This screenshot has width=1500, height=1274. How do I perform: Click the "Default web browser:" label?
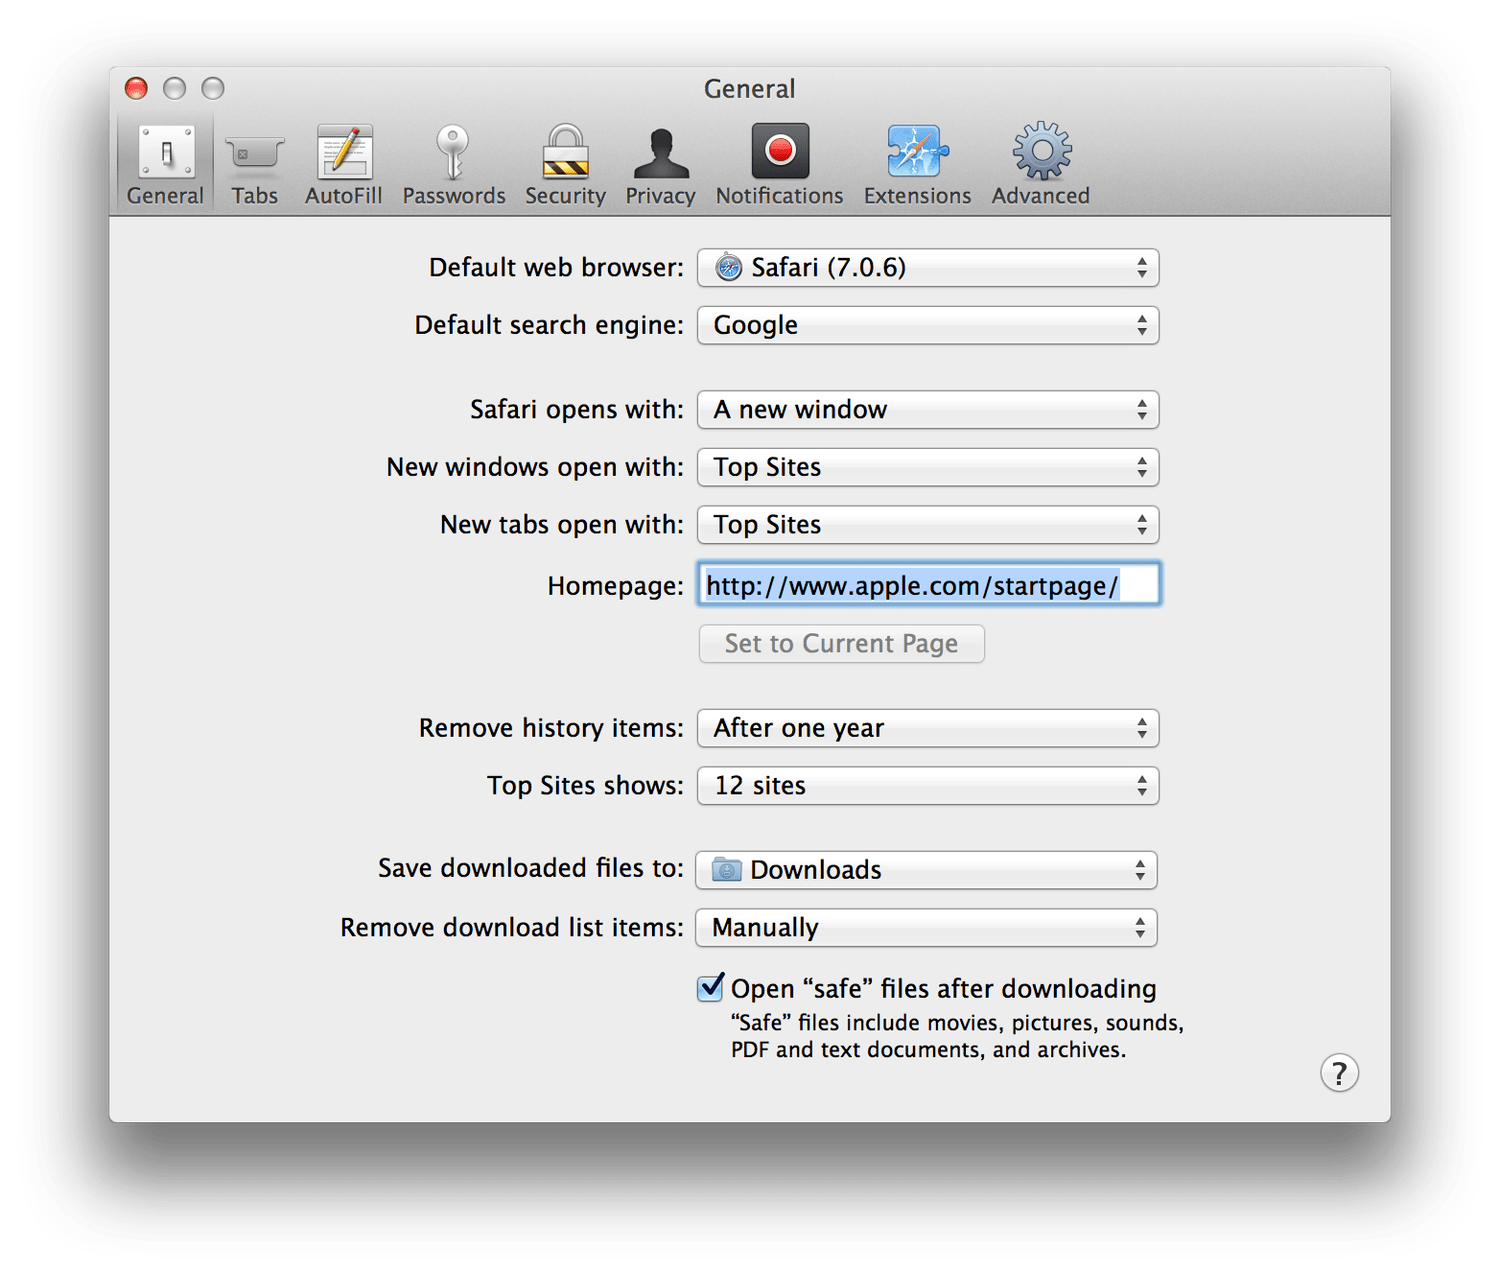(x=556, y=268)
